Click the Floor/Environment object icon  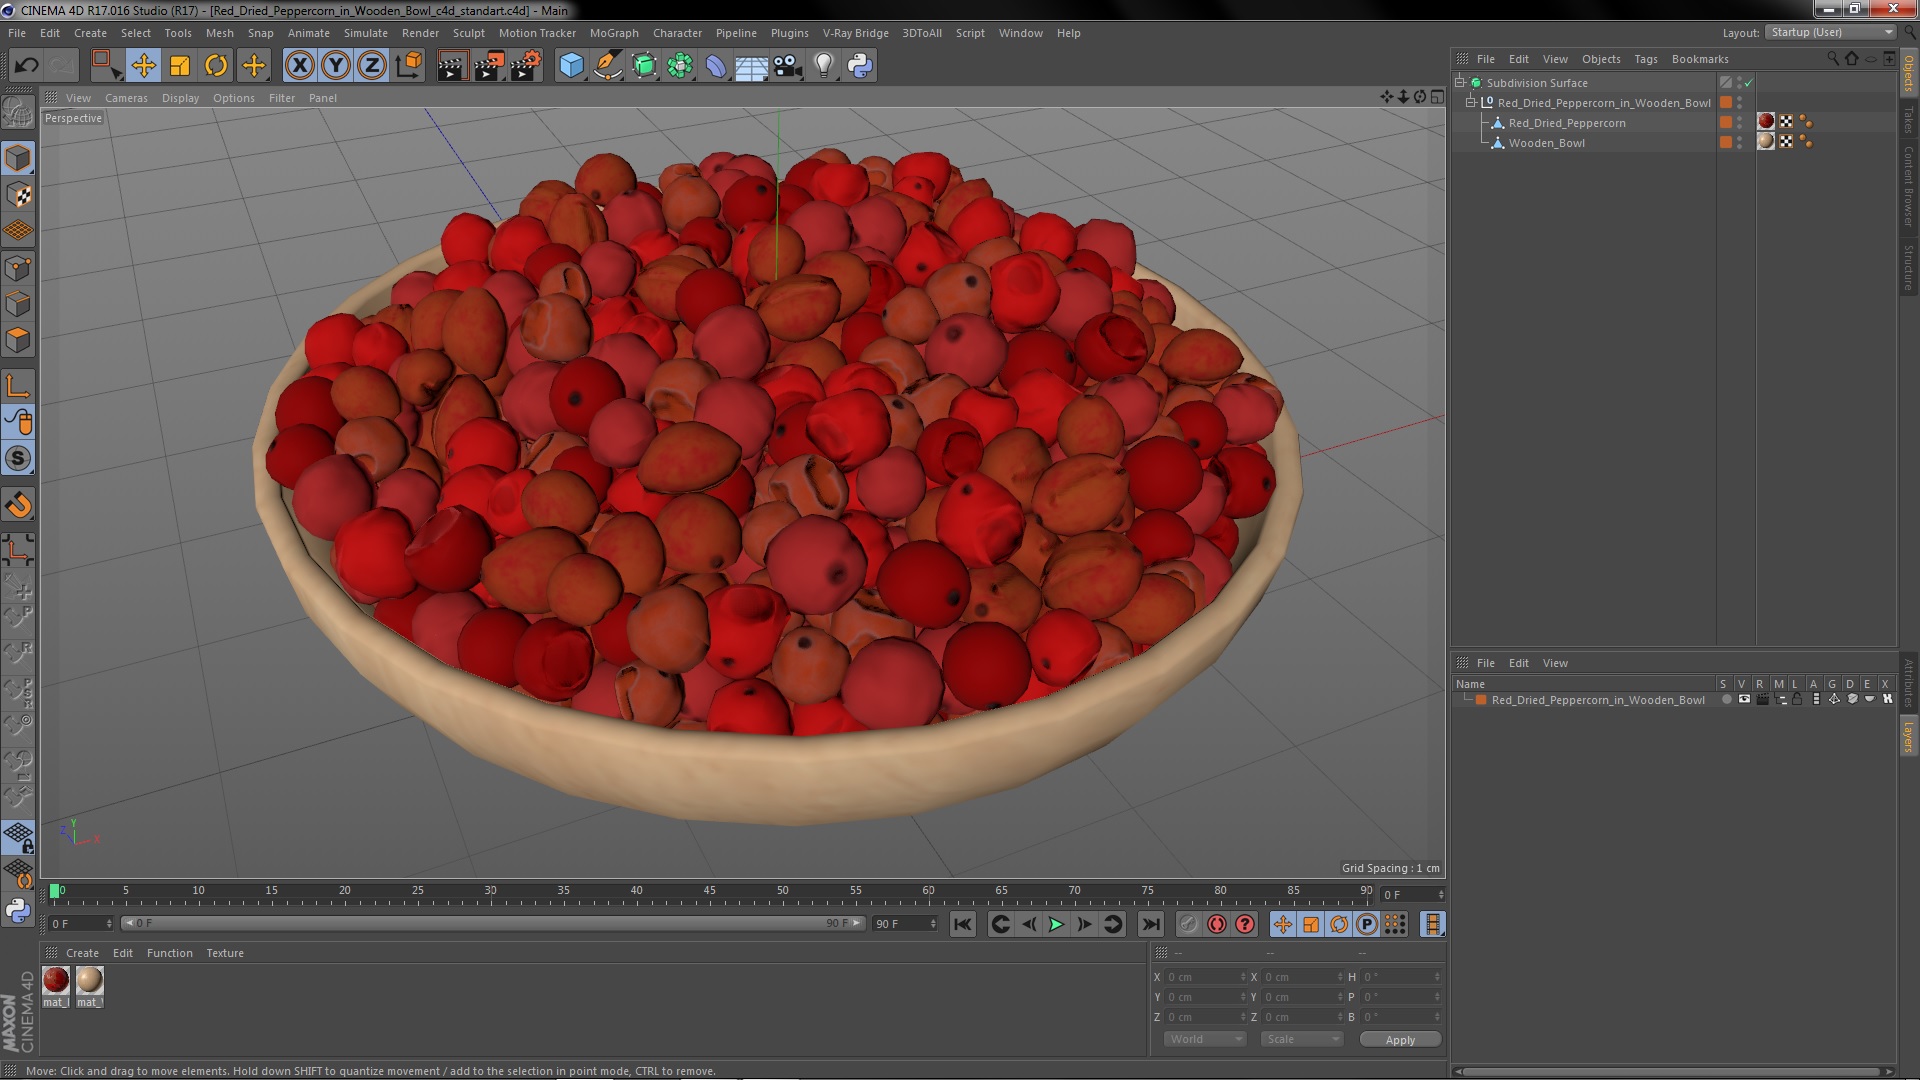click(x=752, y=66)
